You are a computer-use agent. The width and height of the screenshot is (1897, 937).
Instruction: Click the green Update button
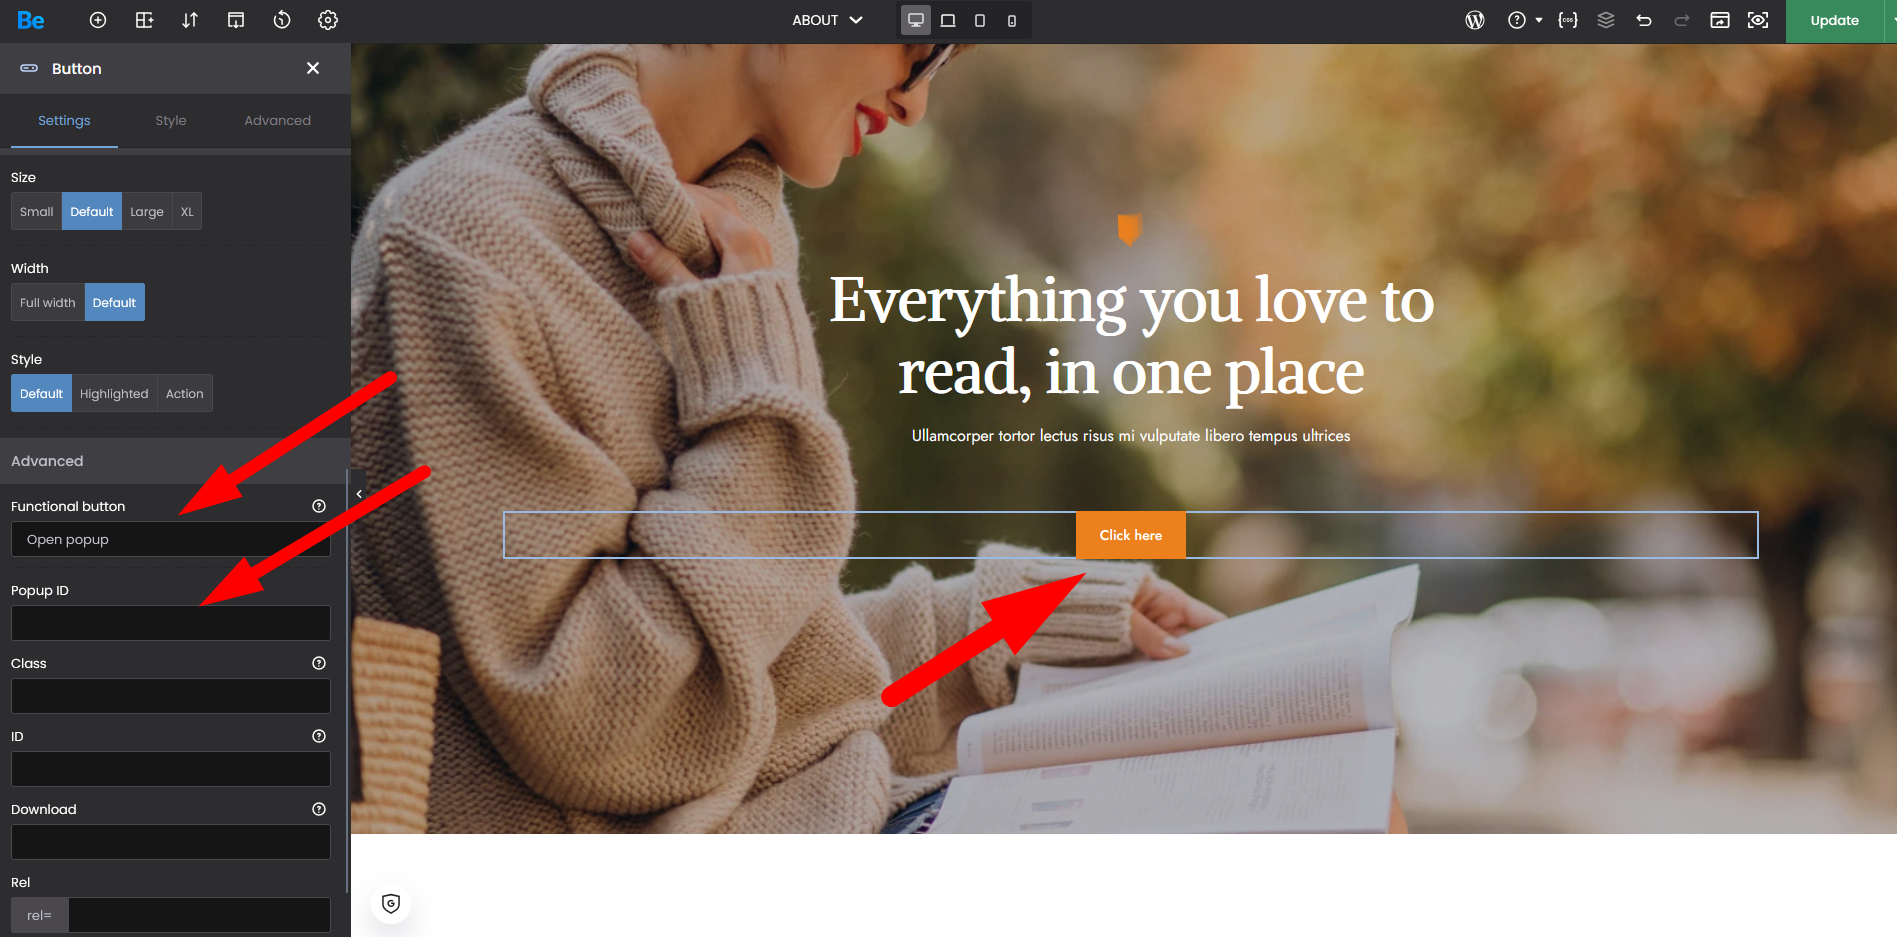1835,20
